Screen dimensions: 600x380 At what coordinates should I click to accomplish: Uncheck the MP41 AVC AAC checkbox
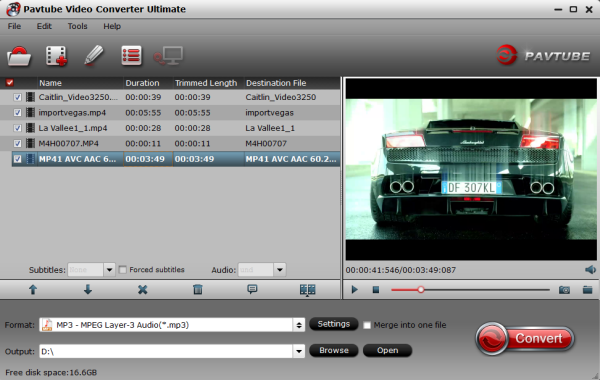(17, 158)
